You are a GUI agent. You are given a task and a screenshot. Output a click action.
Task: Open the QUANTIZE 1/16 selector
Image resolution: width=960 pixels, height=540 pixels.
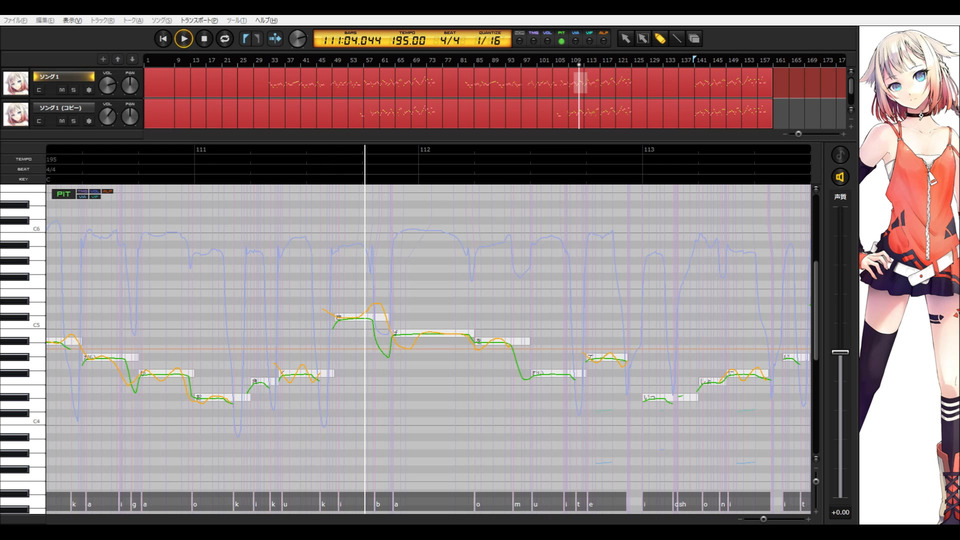click(489, 40)
